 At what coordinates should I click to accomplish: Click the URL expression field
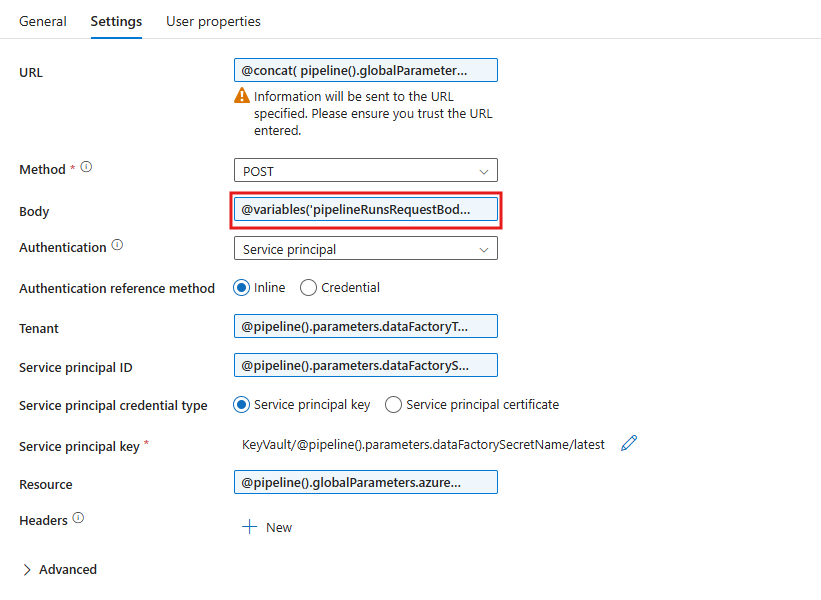point(365,70)
